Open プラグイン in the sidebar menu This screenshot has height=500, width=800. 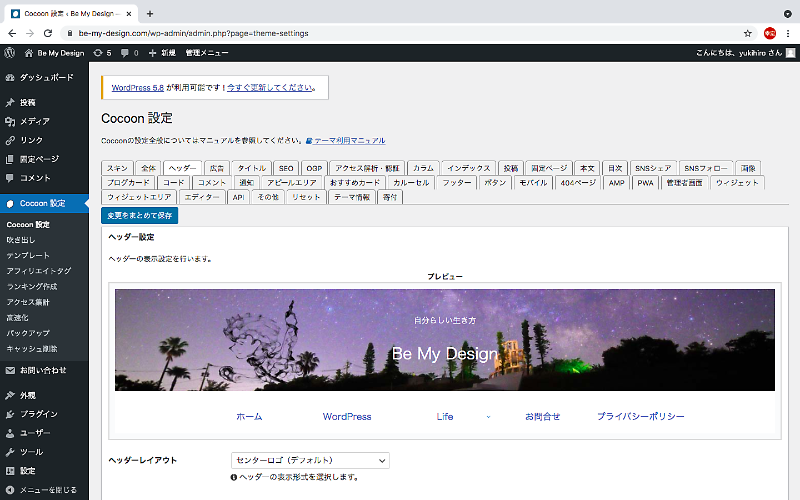38,414
